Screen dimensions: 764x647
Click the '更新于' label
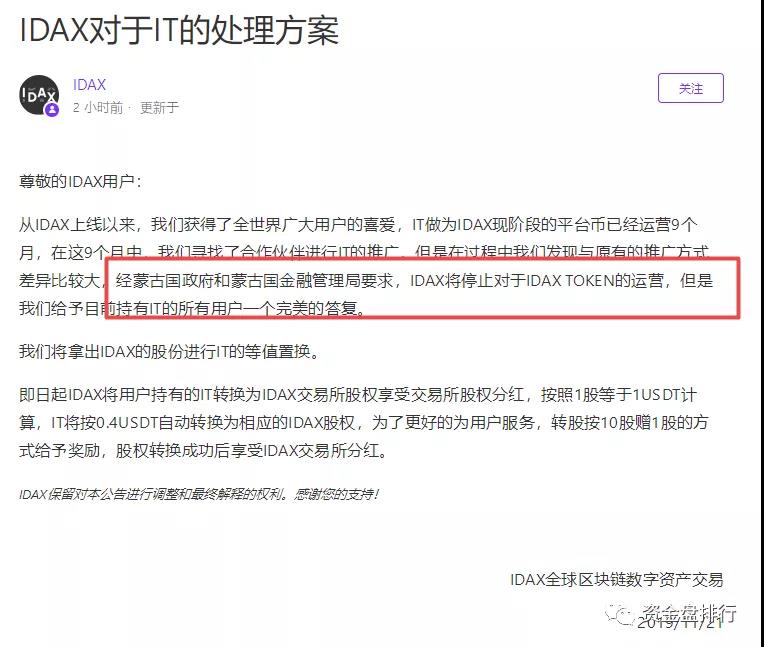tap(159, 108)
